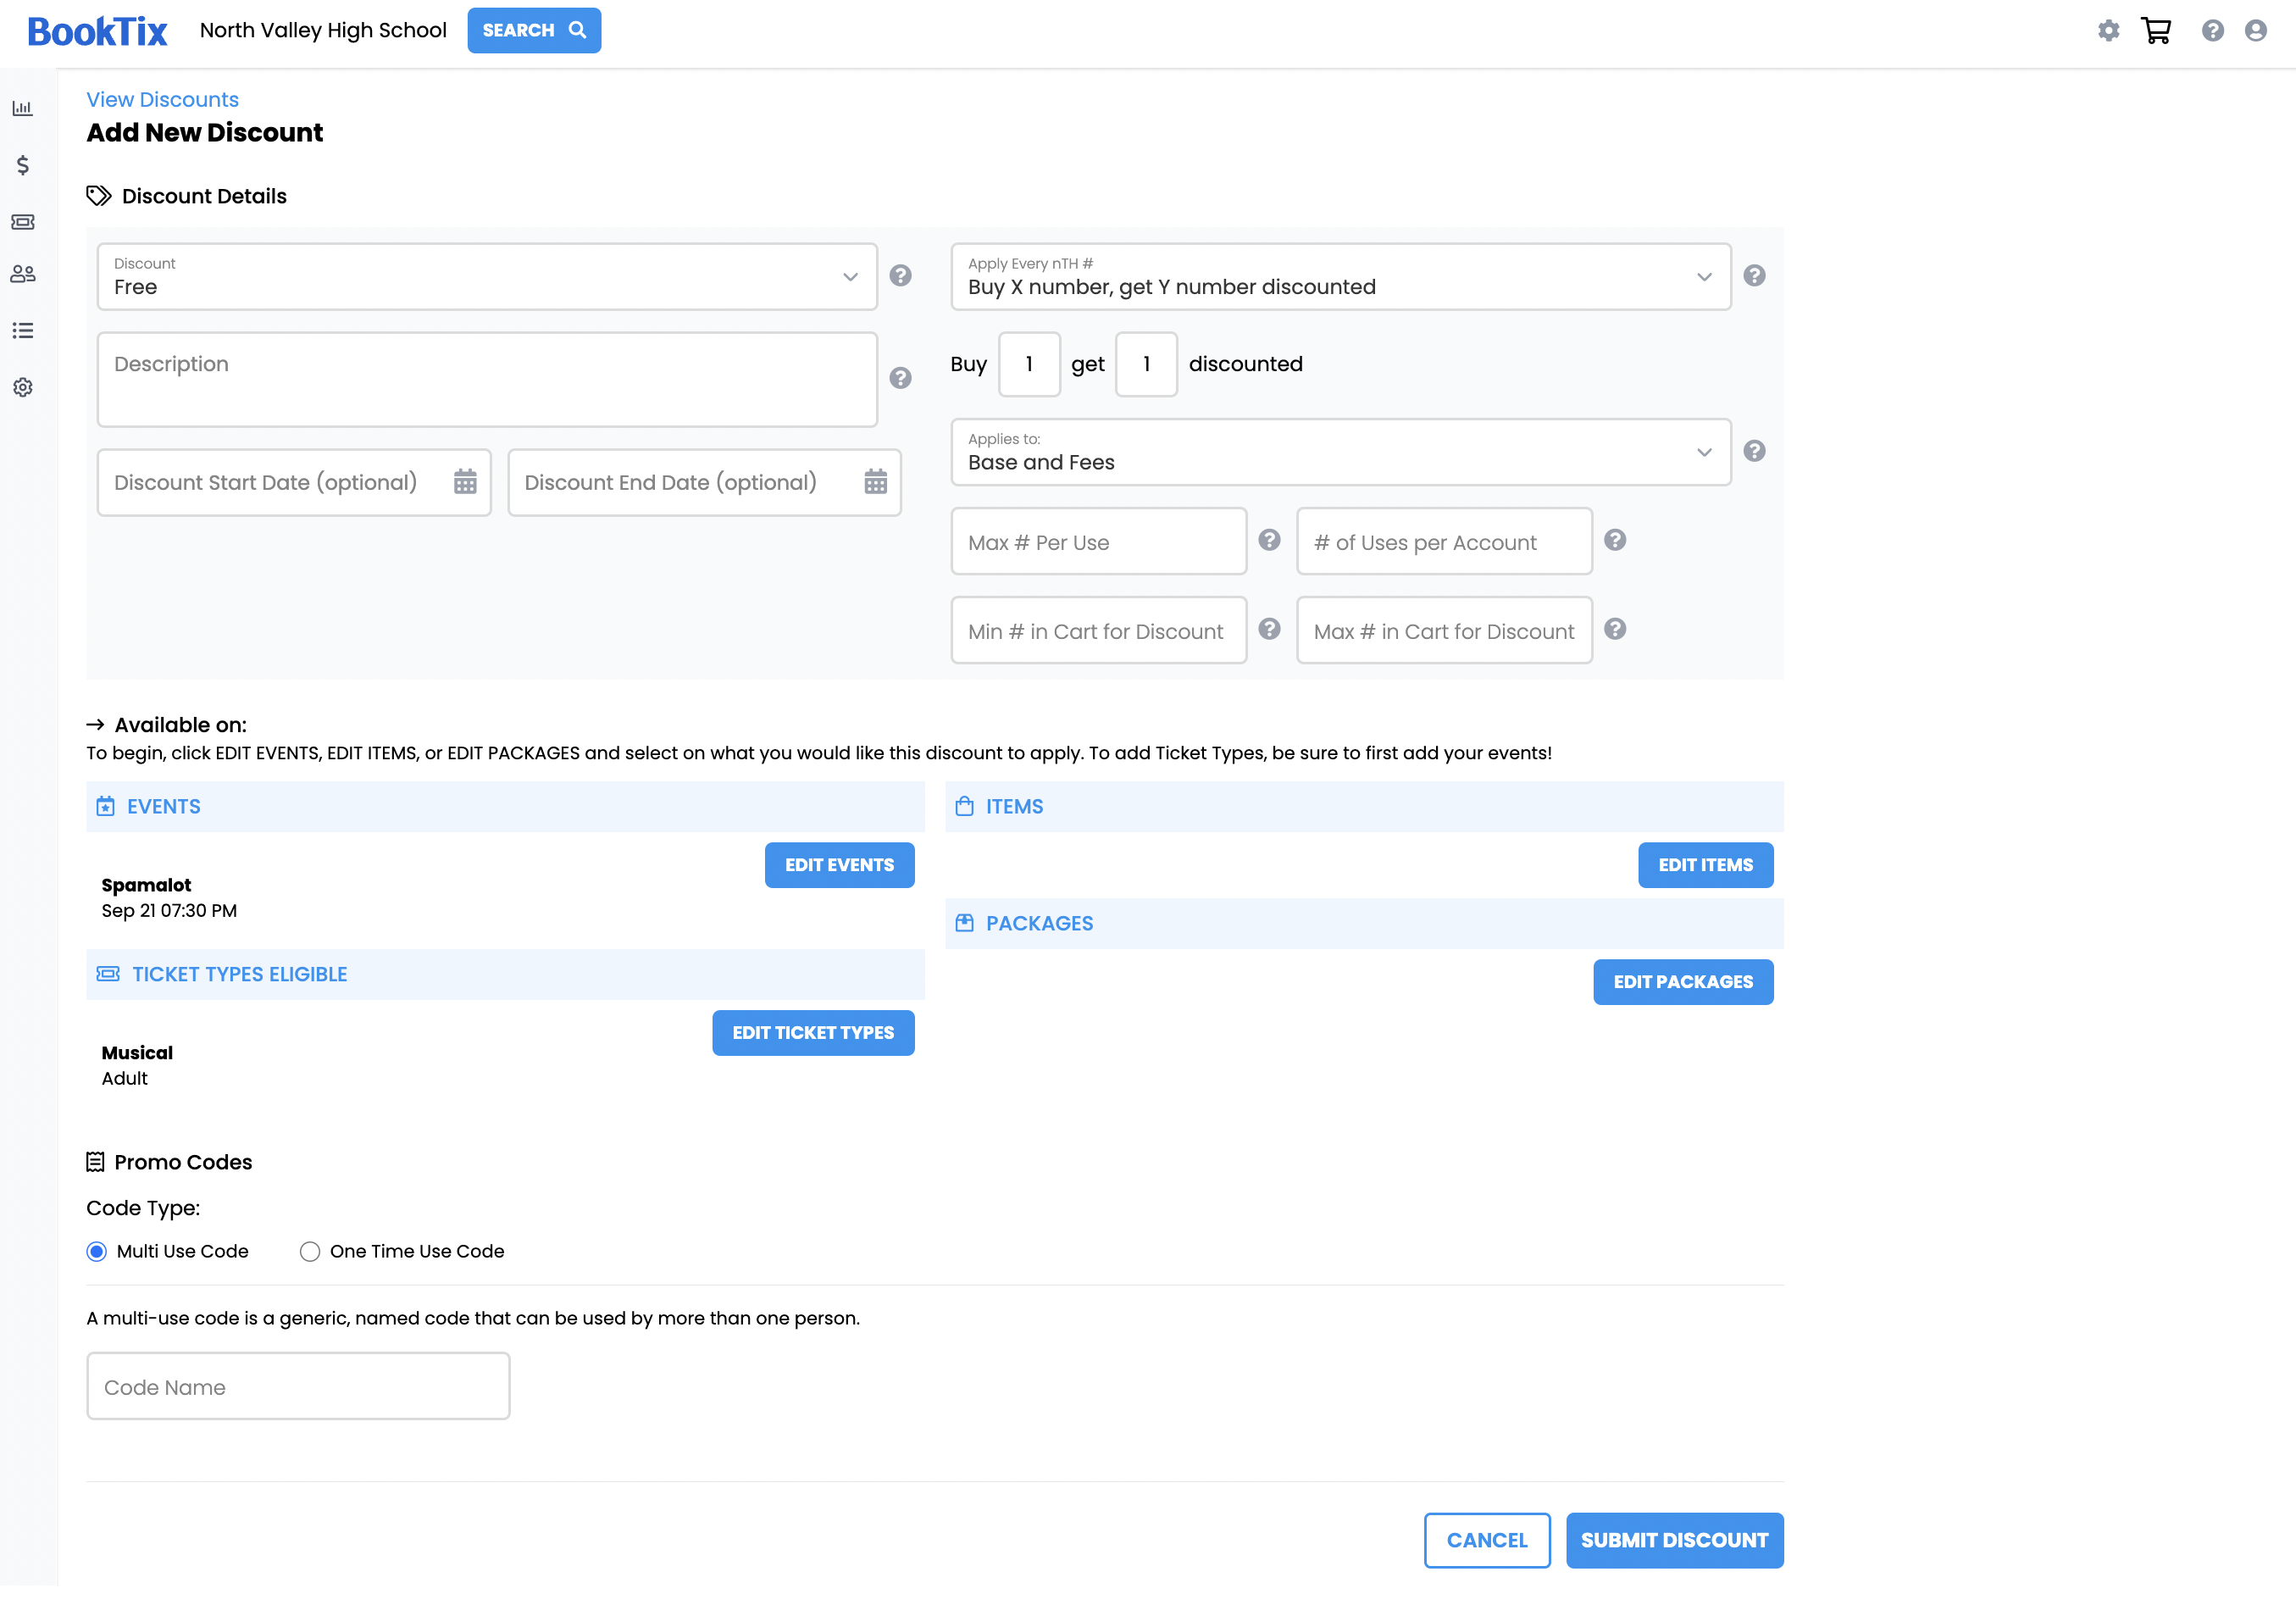2296x1605 pixels.
Task: Click EDIT PACKAGES
Action: (x=1683, y=982)
